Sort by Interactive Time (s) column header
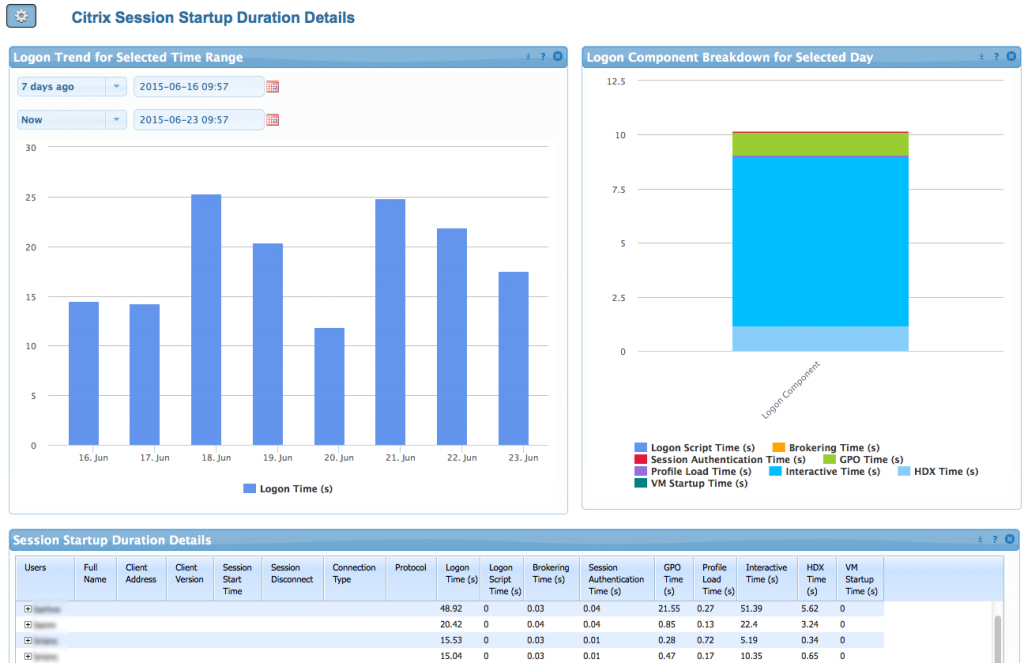This screenshot has width=1024, height=663. coord(767,578)
